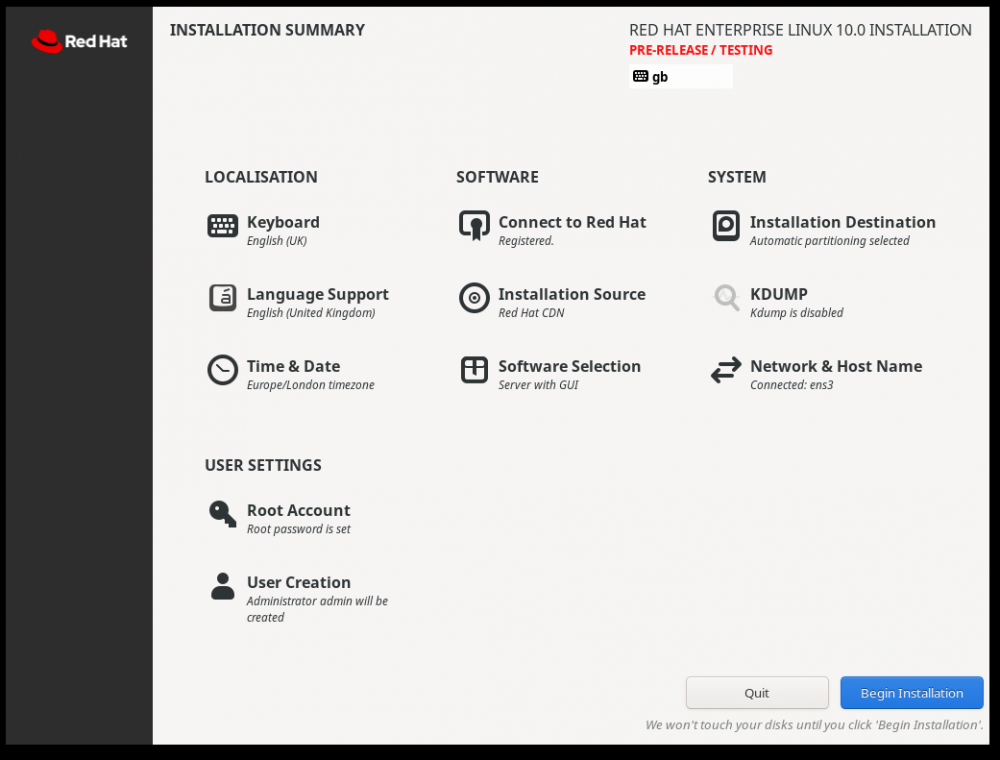Click Begin Installation
The height and width of the screenshot is (760, 1000).
(x=911, y=692)
